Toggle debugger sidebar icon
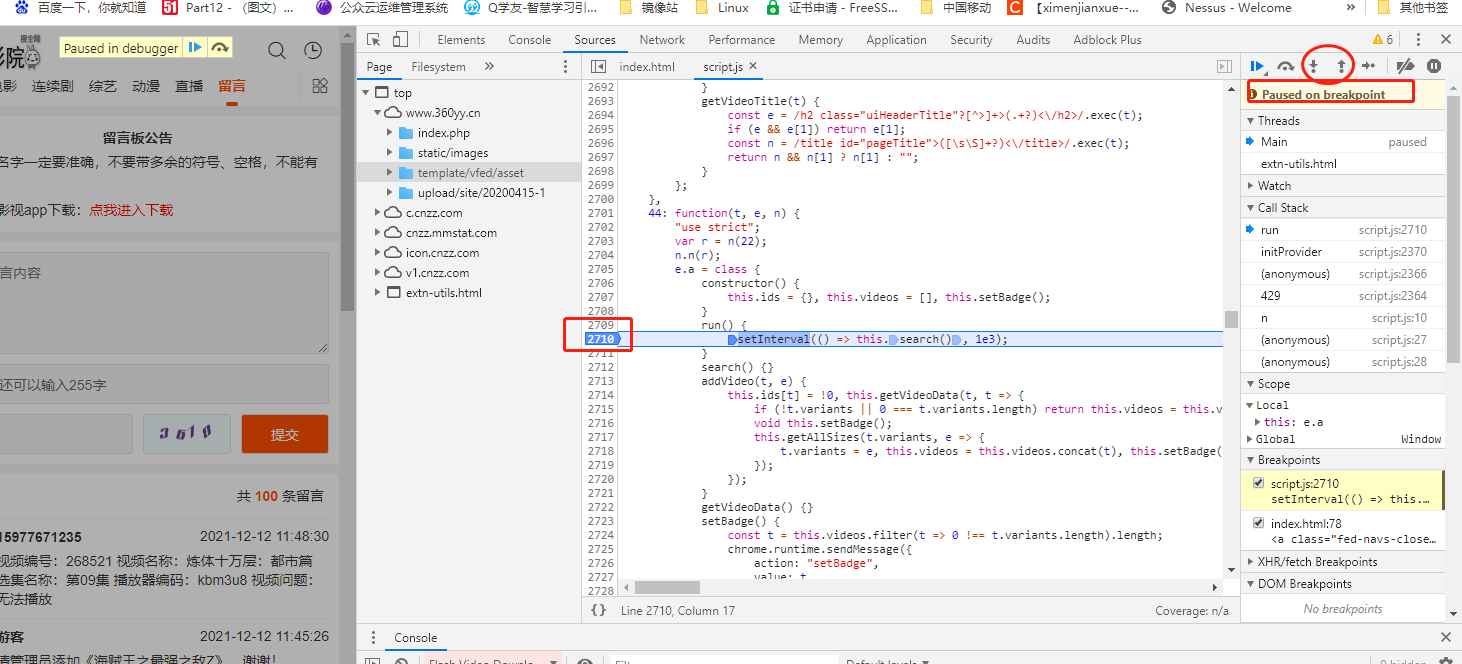Image resolution: width=1462 pixels, height=664 pixels. click(1224, 67)
